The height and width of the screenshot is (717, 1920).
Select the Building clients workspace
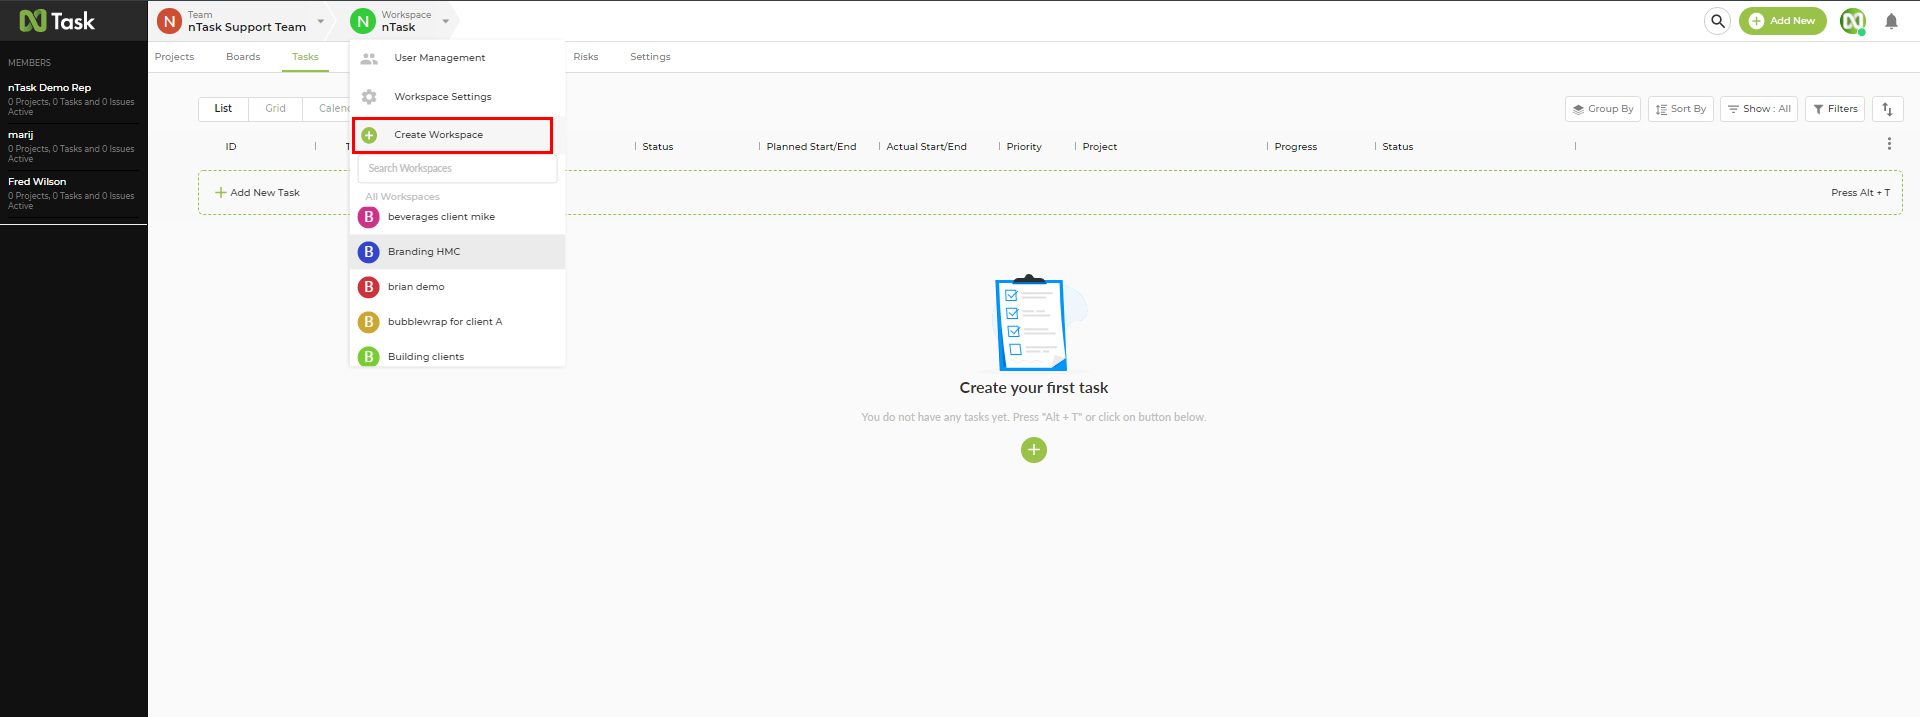click(x=457, y=355)
